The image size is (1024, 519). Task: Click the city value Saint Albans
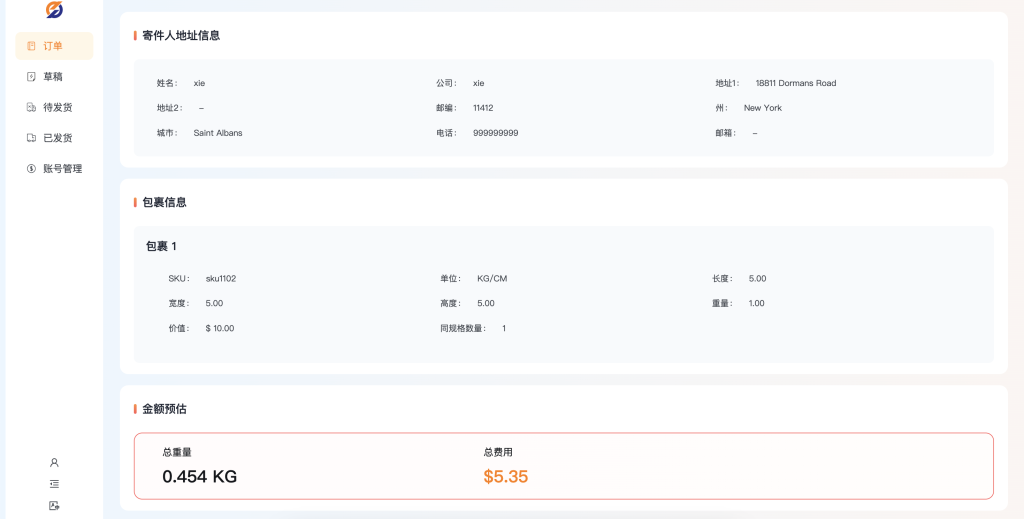click(x=218, y=133)
